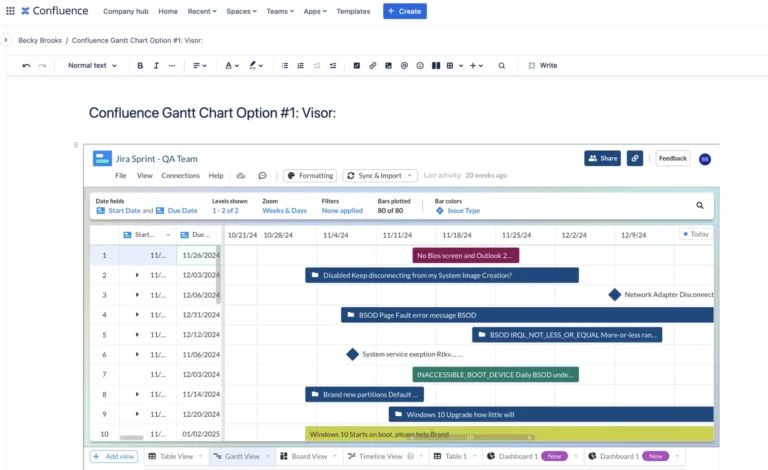Open the text color dropdown
Screen dimensions: 768x470
(x=232, y=66)
